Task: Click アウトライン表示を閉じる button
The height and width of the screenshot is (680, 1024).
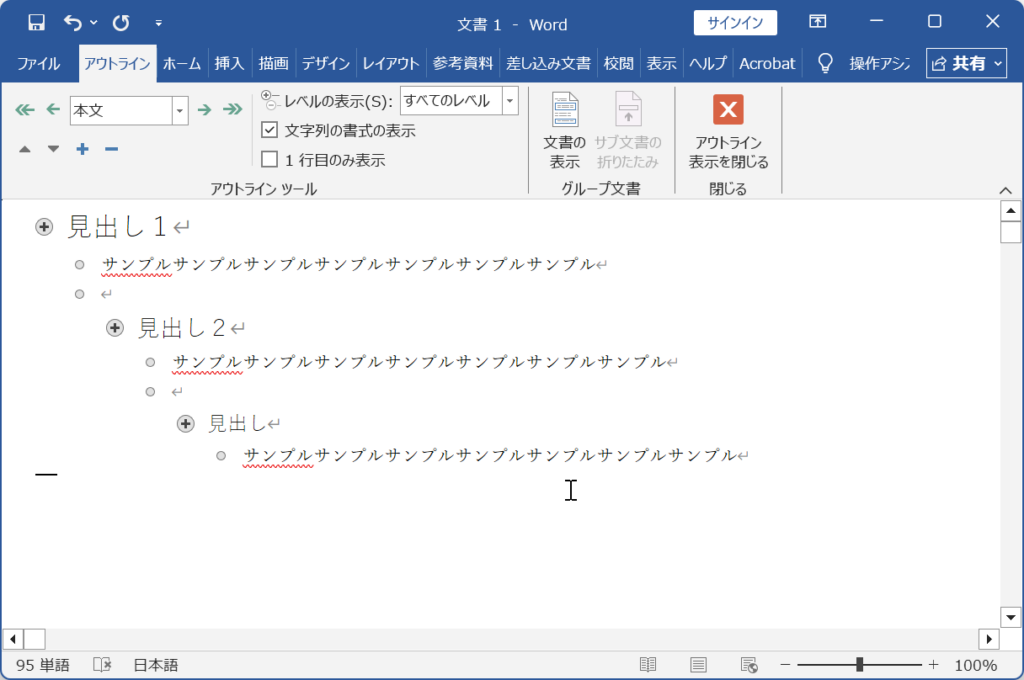Action: [728, 130]
